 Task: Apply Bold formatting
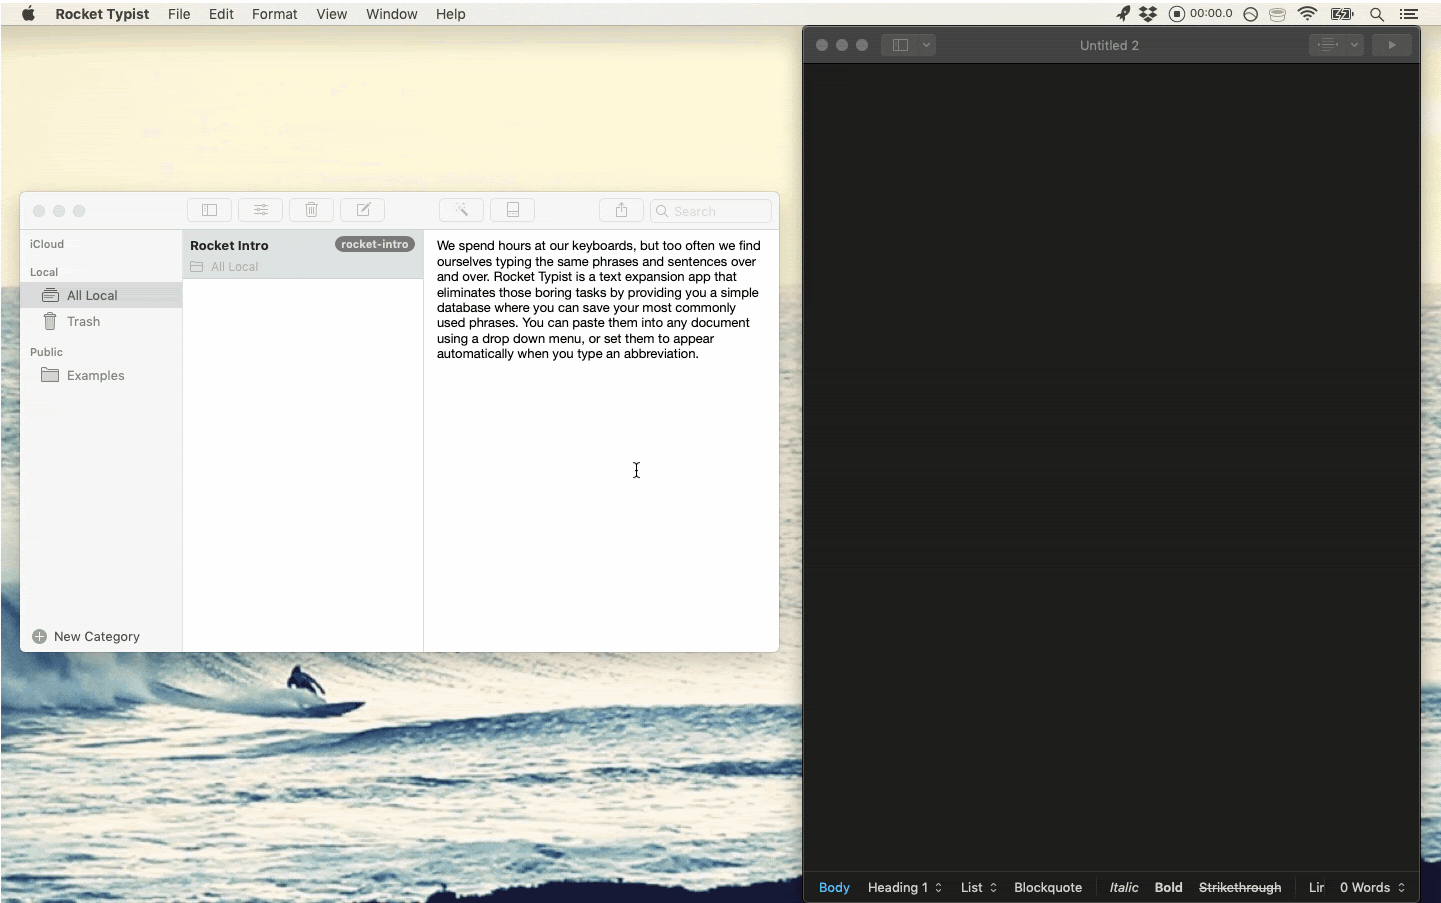pyautogui.click(x=1168, y=887)
